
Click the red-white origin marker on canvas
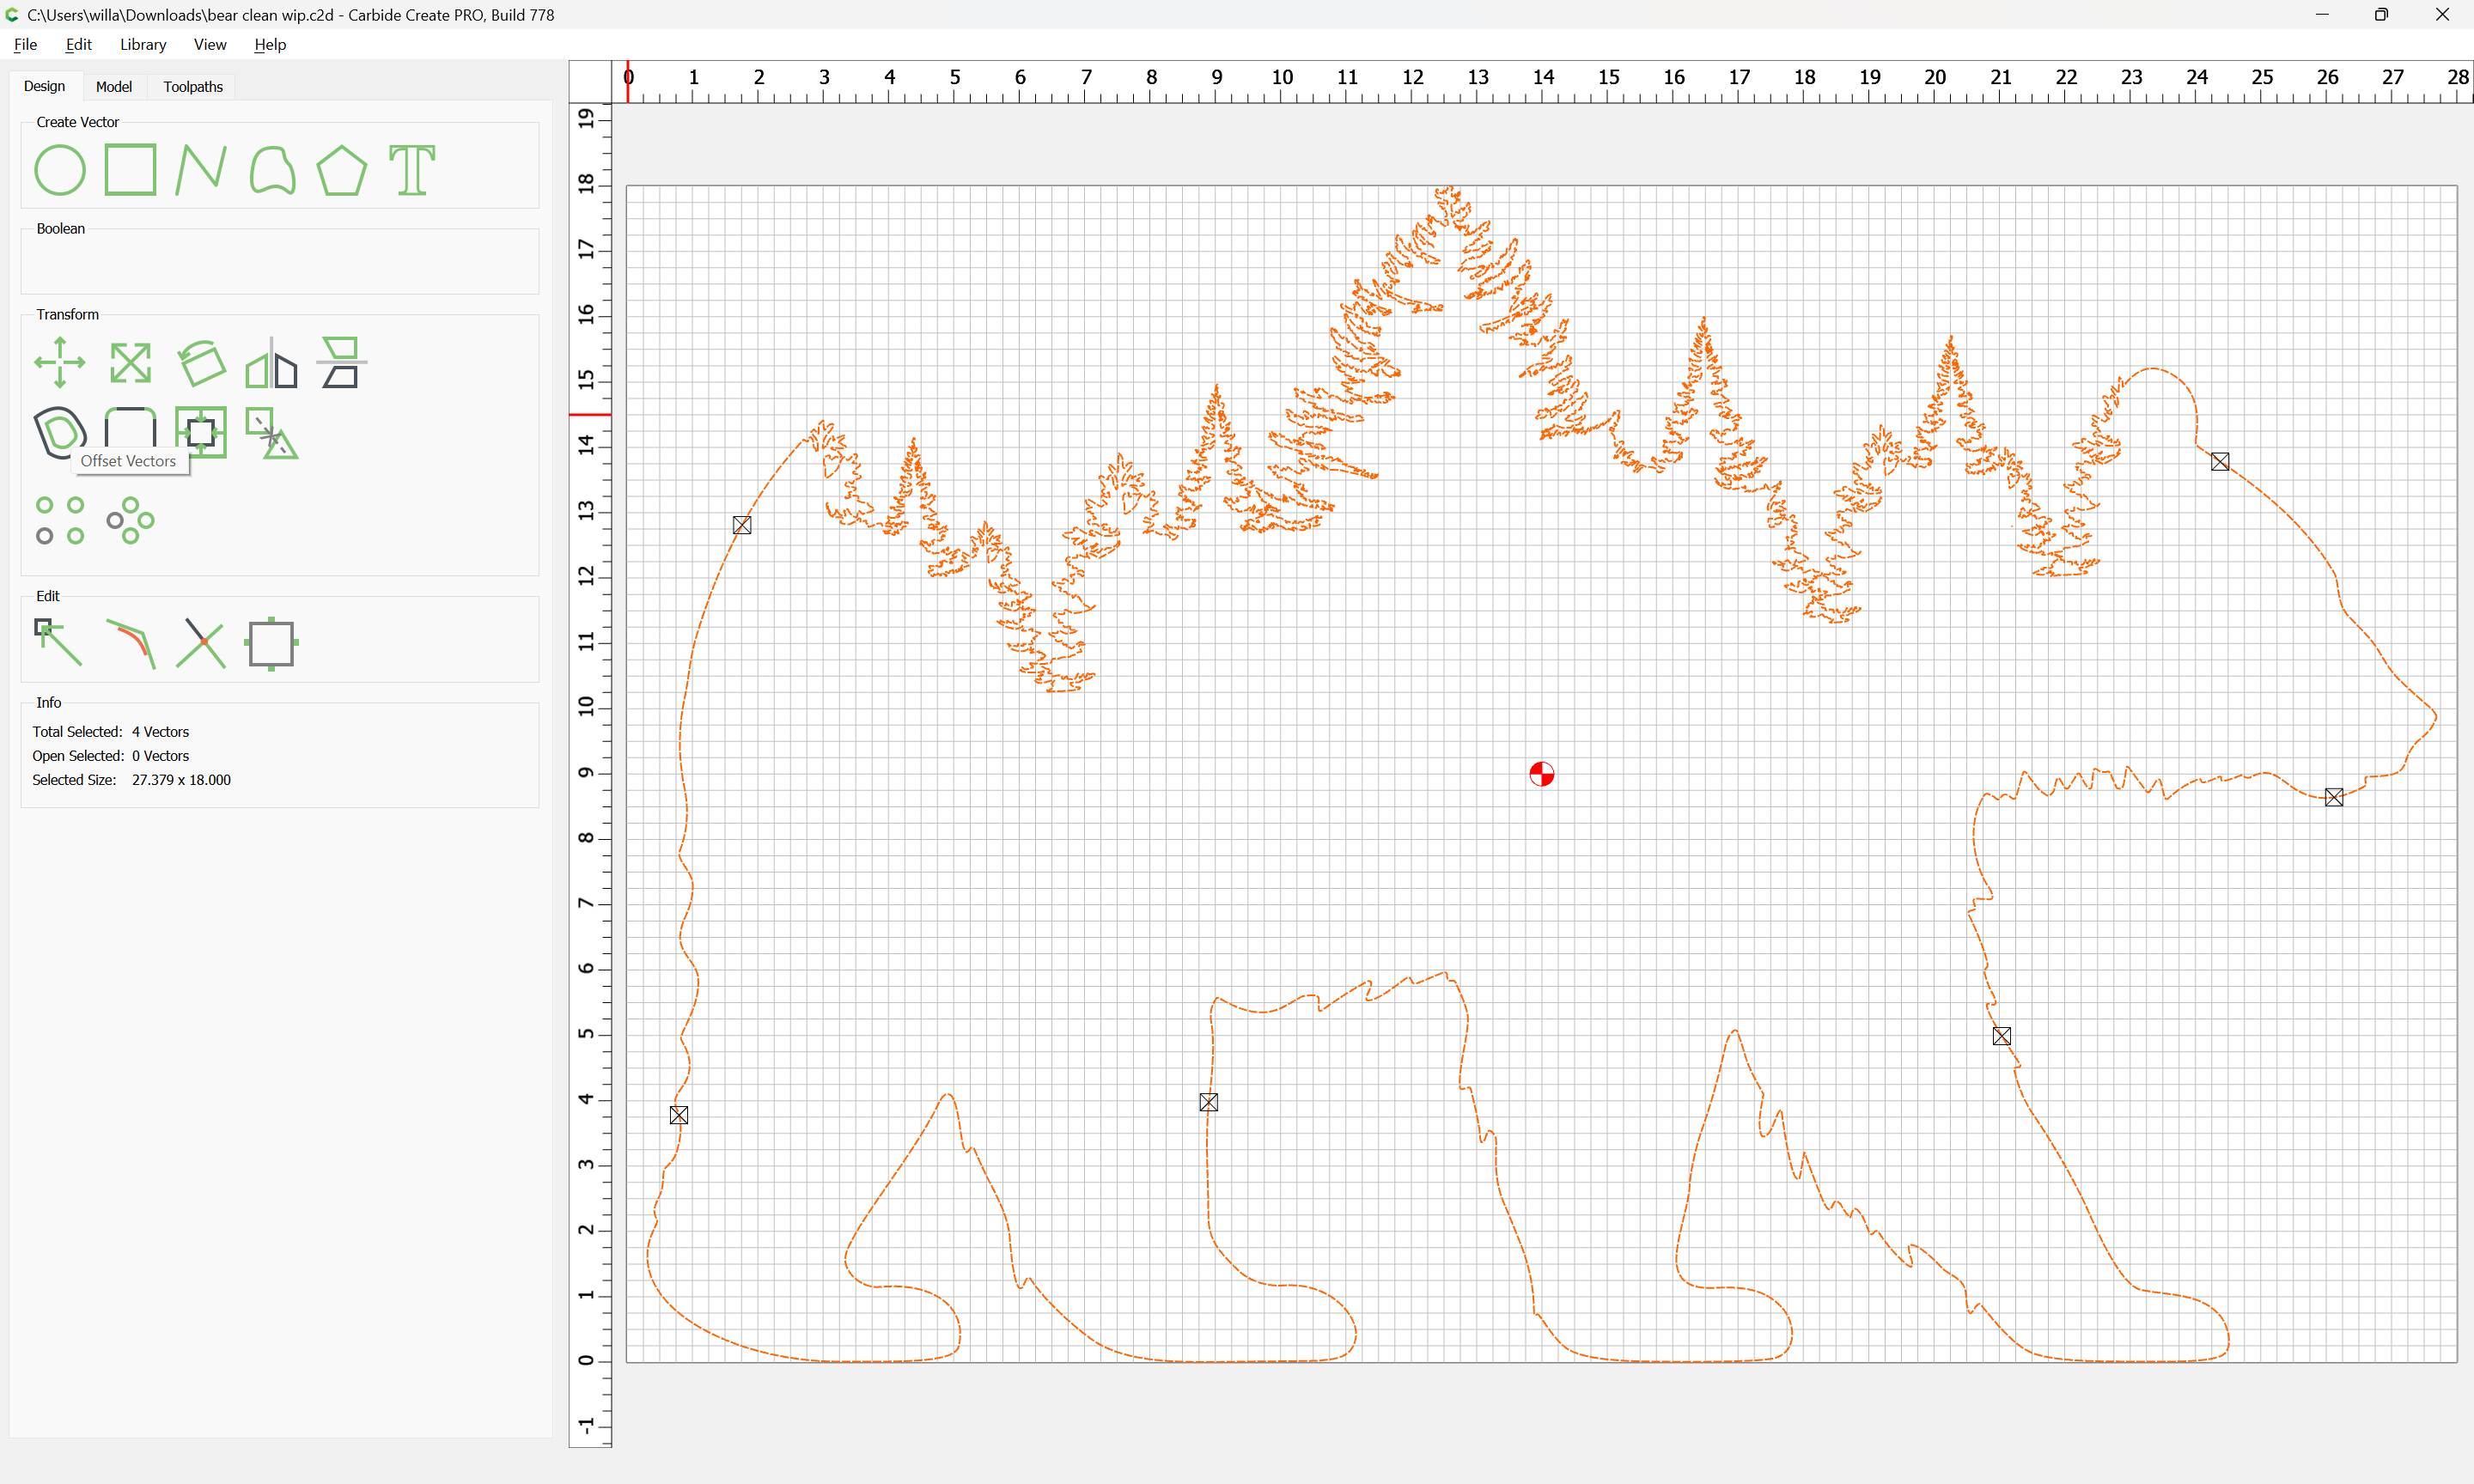click(1542, 774)
